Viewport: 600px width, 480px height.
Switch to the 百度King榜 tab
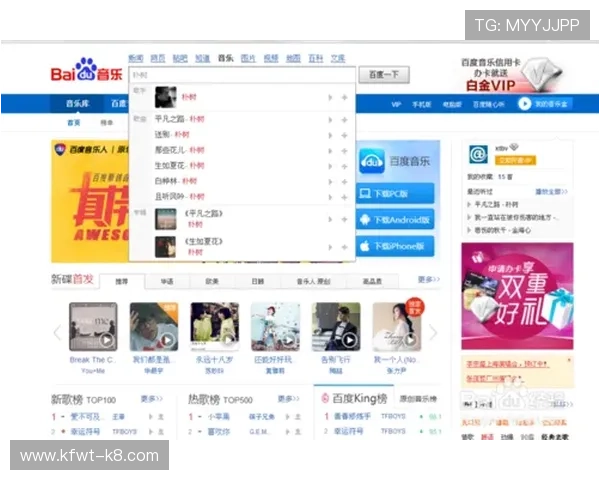pyautogui.click(x=354, y=398)
